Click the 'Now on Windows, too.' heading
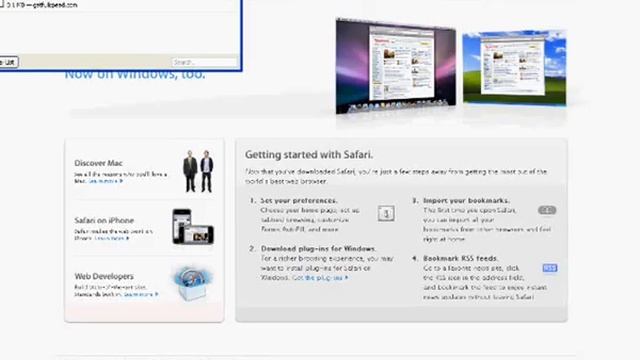640x360 pixels. [x=135, y=75]
